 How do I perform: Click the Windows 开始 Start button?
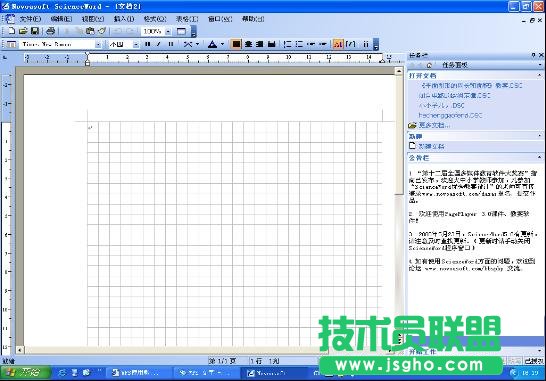24,373
